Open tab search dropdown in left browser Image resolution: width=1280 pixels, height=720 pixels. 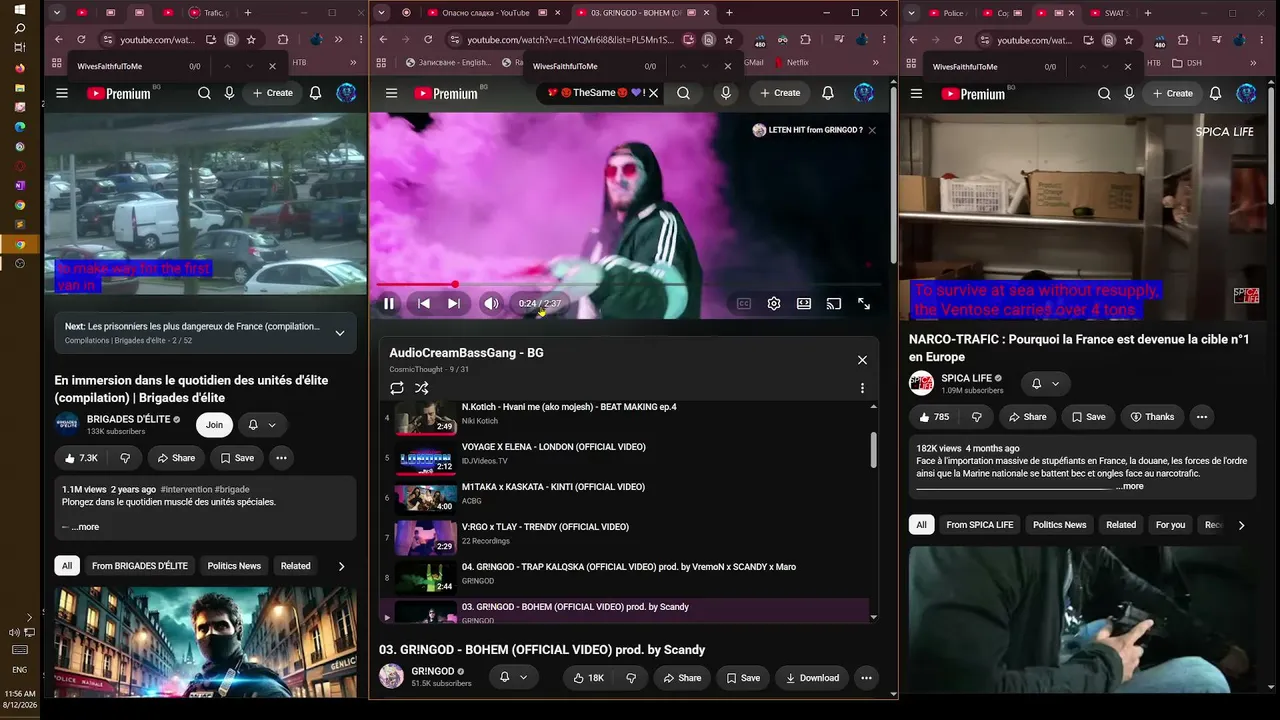click(x=57, y=13)
